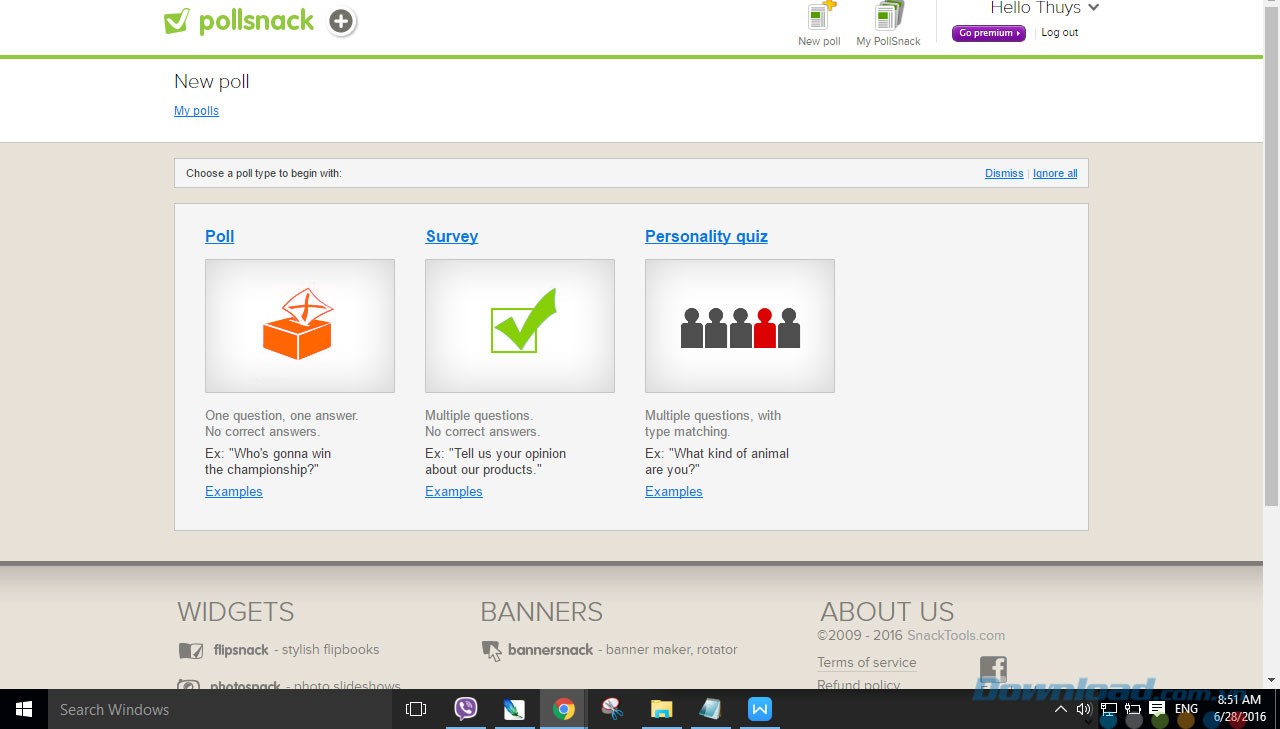The height and width of the screenshot is (729, 1280).
Task: Open Viber from the Windows taskbar
Action: click(466, 709)
